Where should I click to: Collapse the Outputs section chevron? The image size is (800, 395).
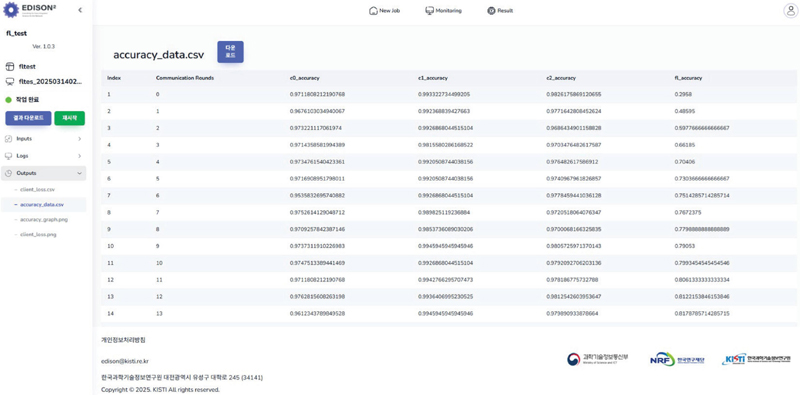[x=80, y=173]
